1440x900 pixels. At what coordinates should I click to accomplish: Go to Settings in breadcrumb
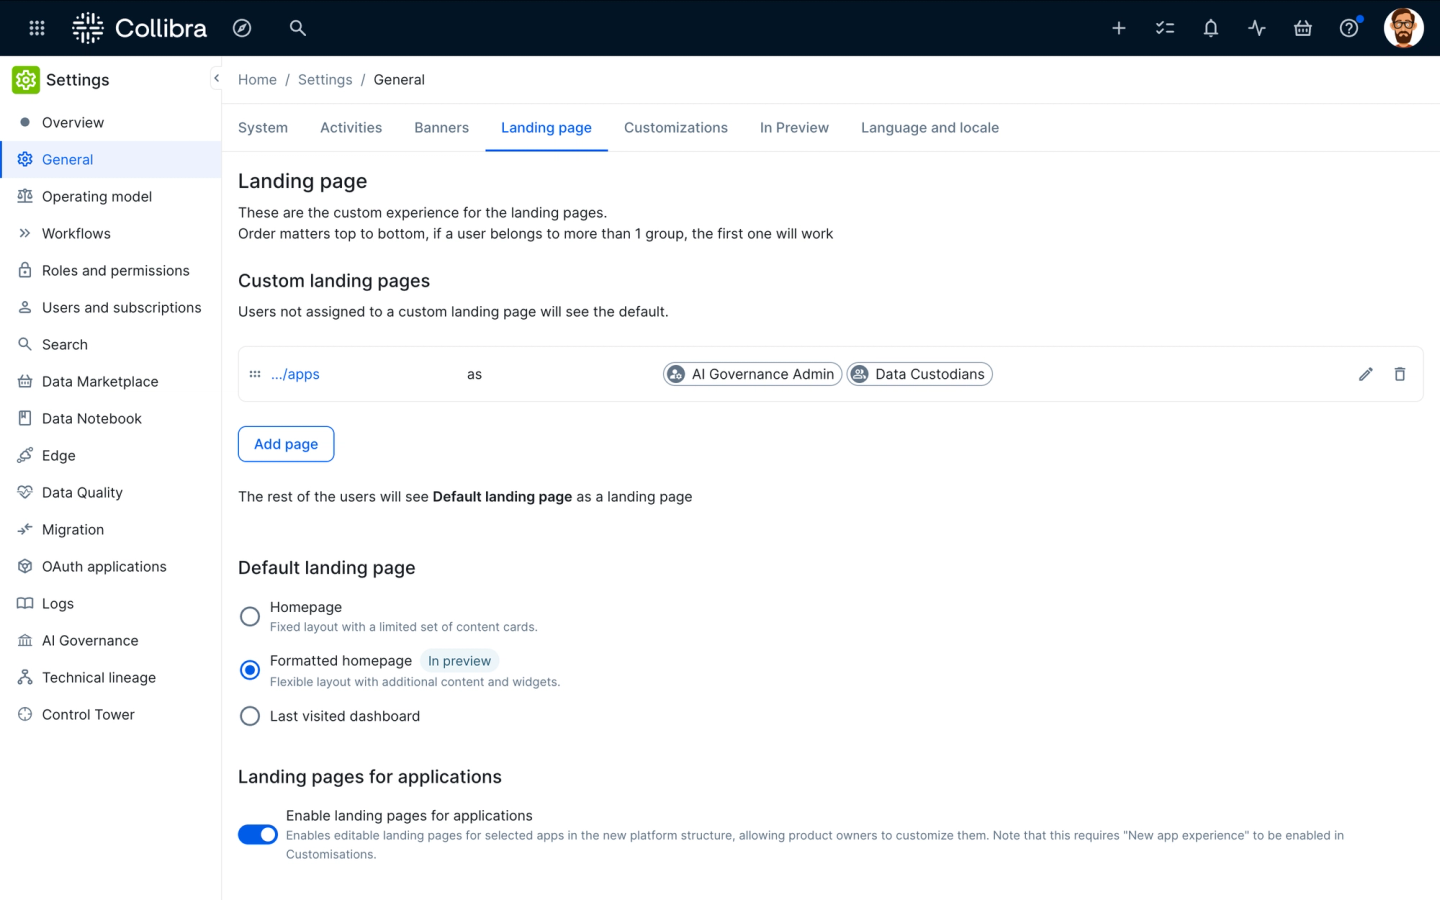(325, 80)
